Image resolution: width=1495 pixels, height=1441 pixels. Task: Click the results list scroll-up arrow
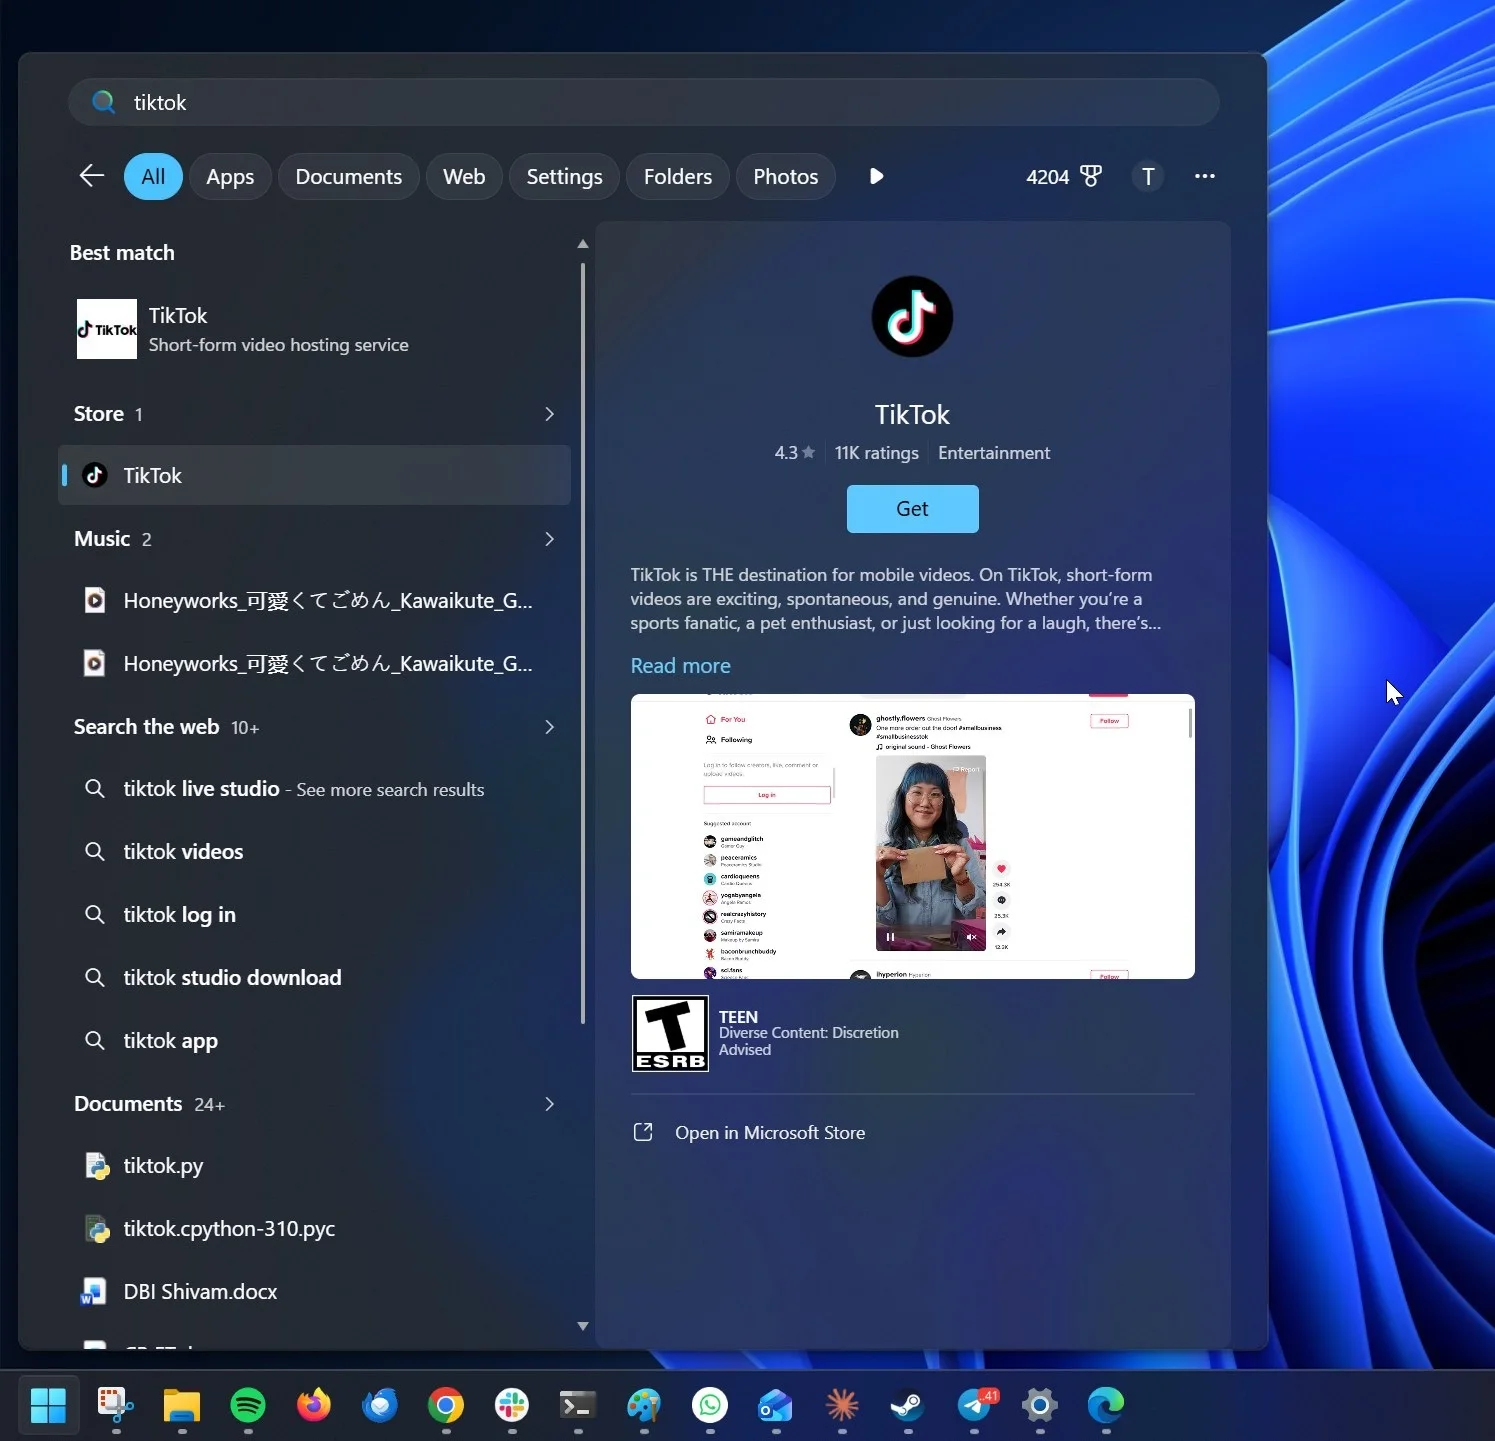[x=583, y=244]
